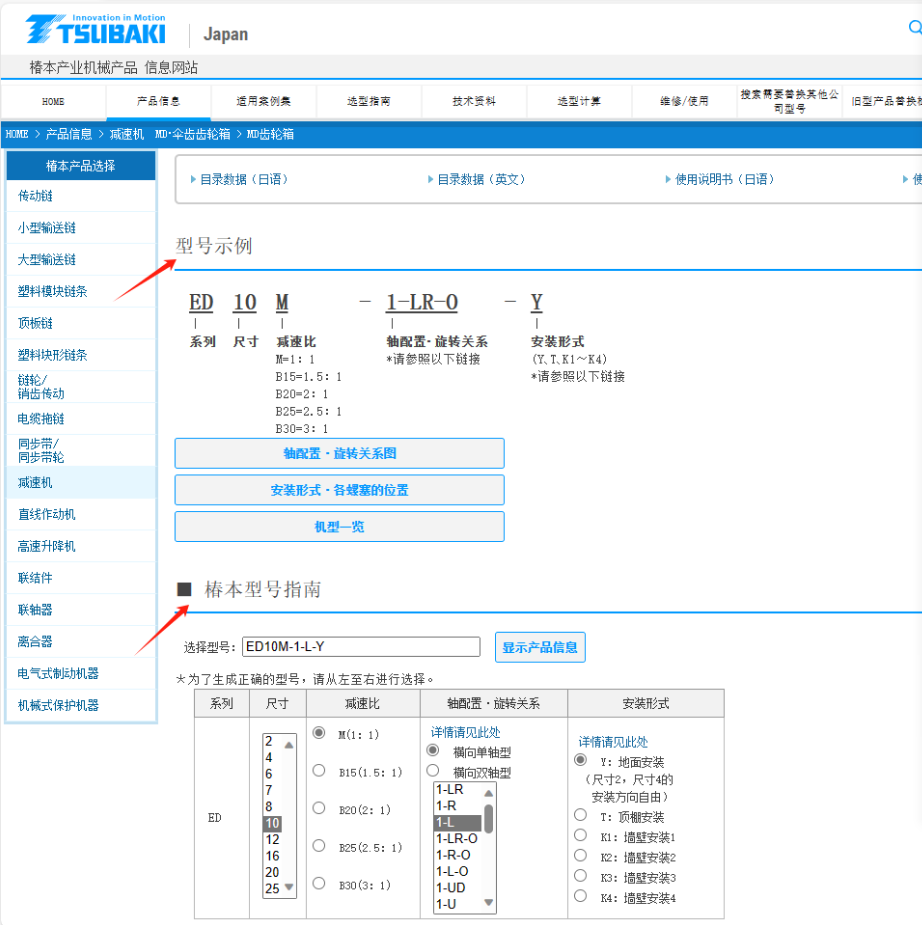Select B30(3:1) reduction ratio

click(x=320, y=884)
